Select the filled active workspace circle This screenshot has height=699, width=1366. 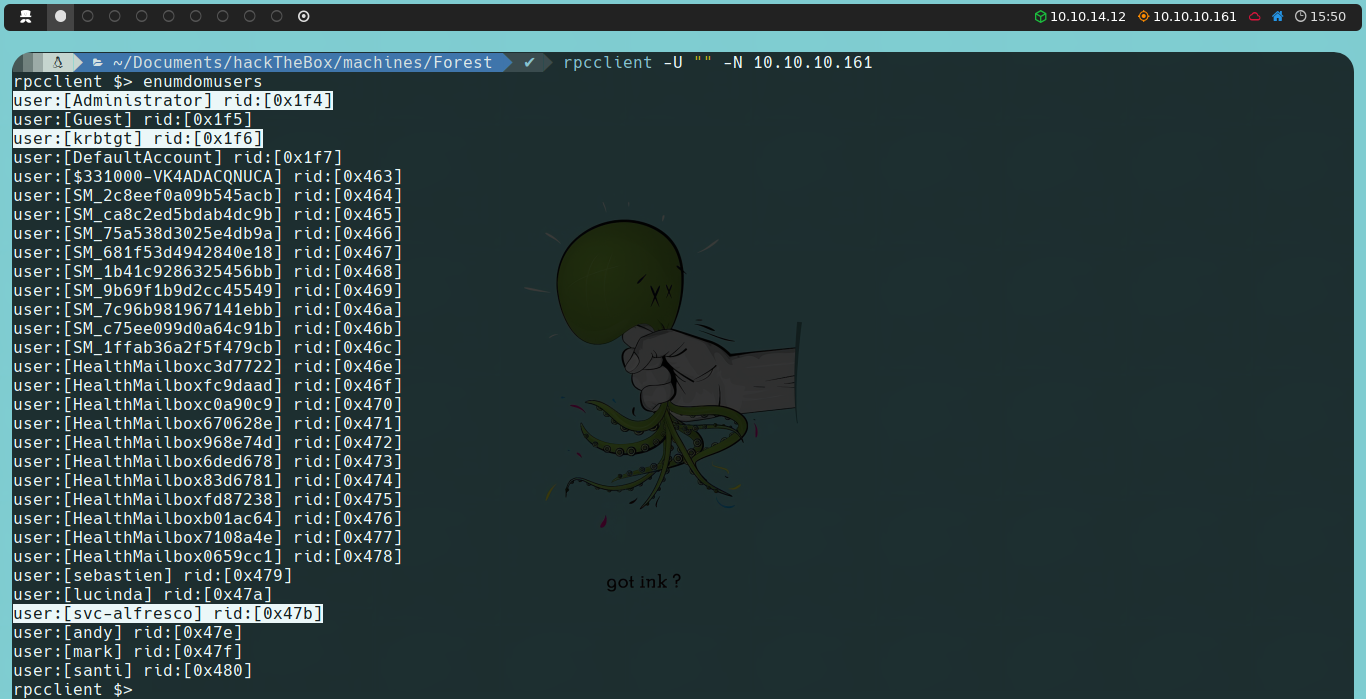[x=61, y=16]
